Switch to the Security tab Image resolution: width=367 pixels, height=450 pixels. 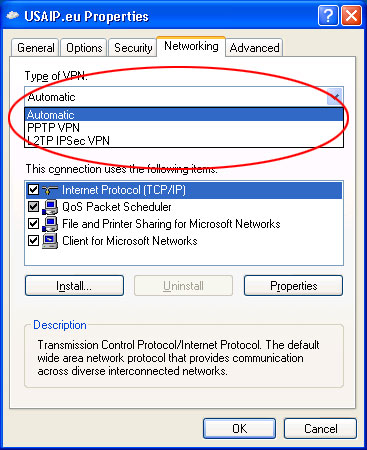[x=133, y=48]
